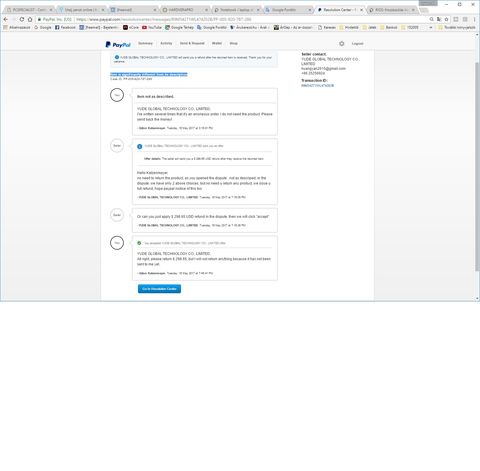480x471 pixels.
Task: Click browser Reload button
Action: (x=22, y=19)
